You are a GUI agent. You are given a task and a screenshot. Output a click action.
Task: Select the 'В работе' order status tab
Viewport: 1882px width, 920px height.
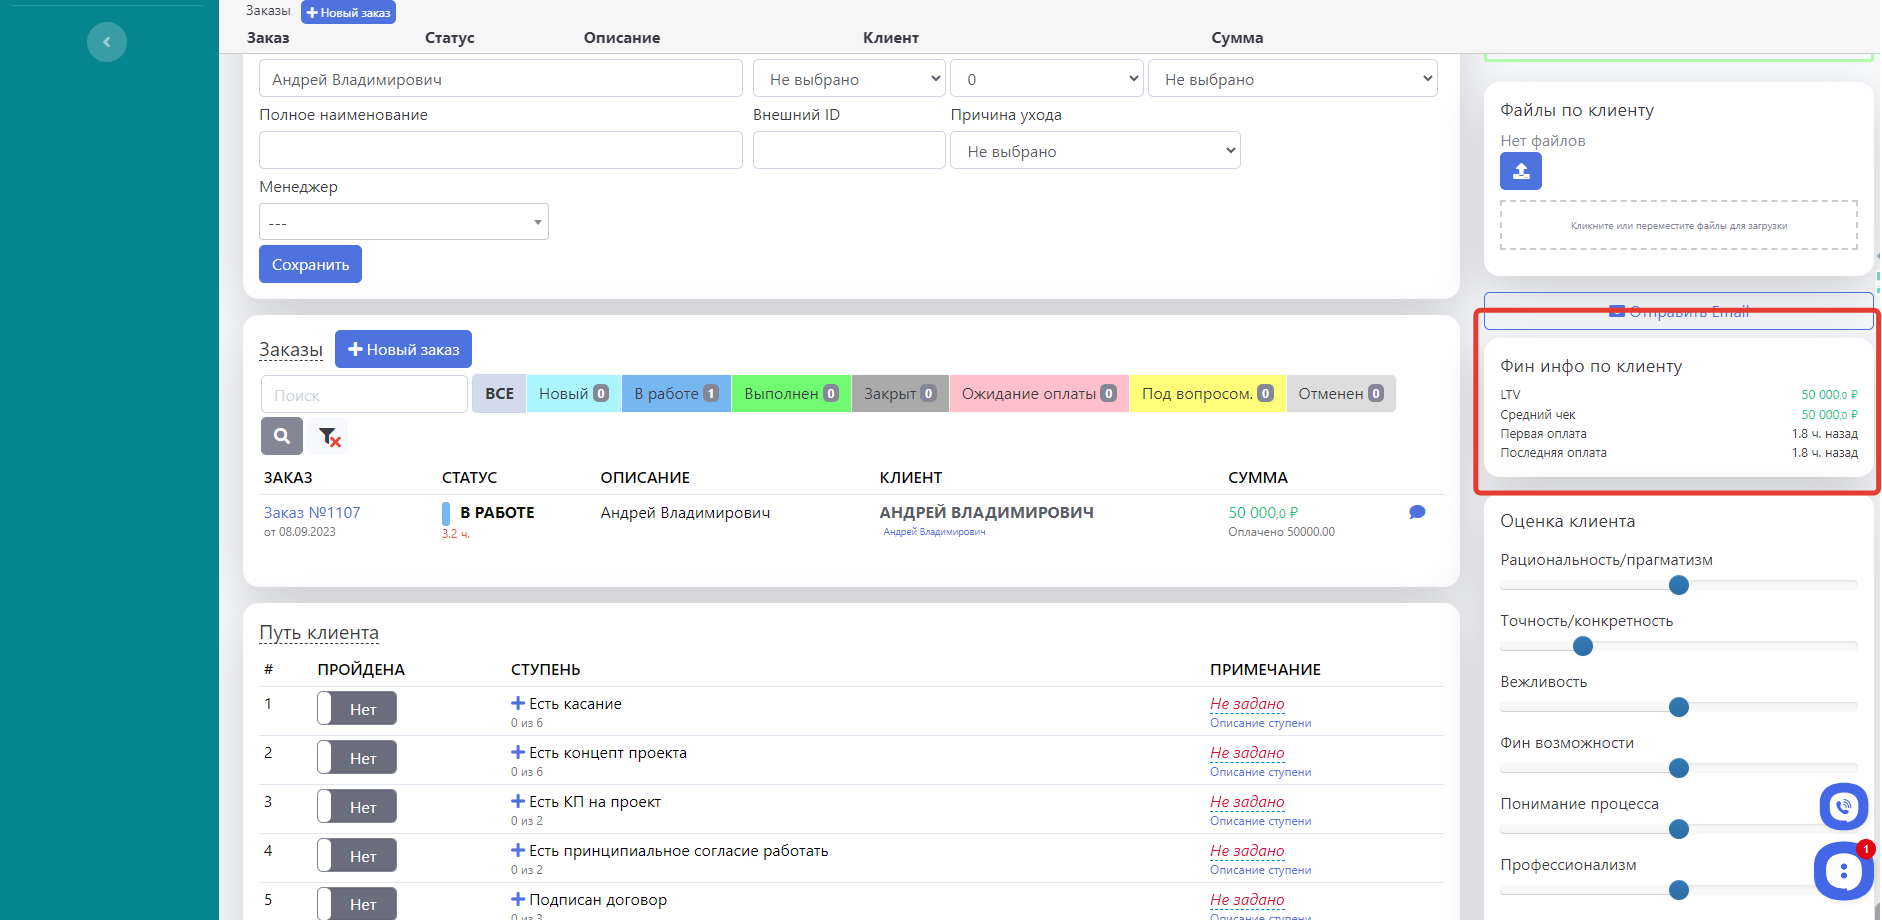click(x=676, y=394)
